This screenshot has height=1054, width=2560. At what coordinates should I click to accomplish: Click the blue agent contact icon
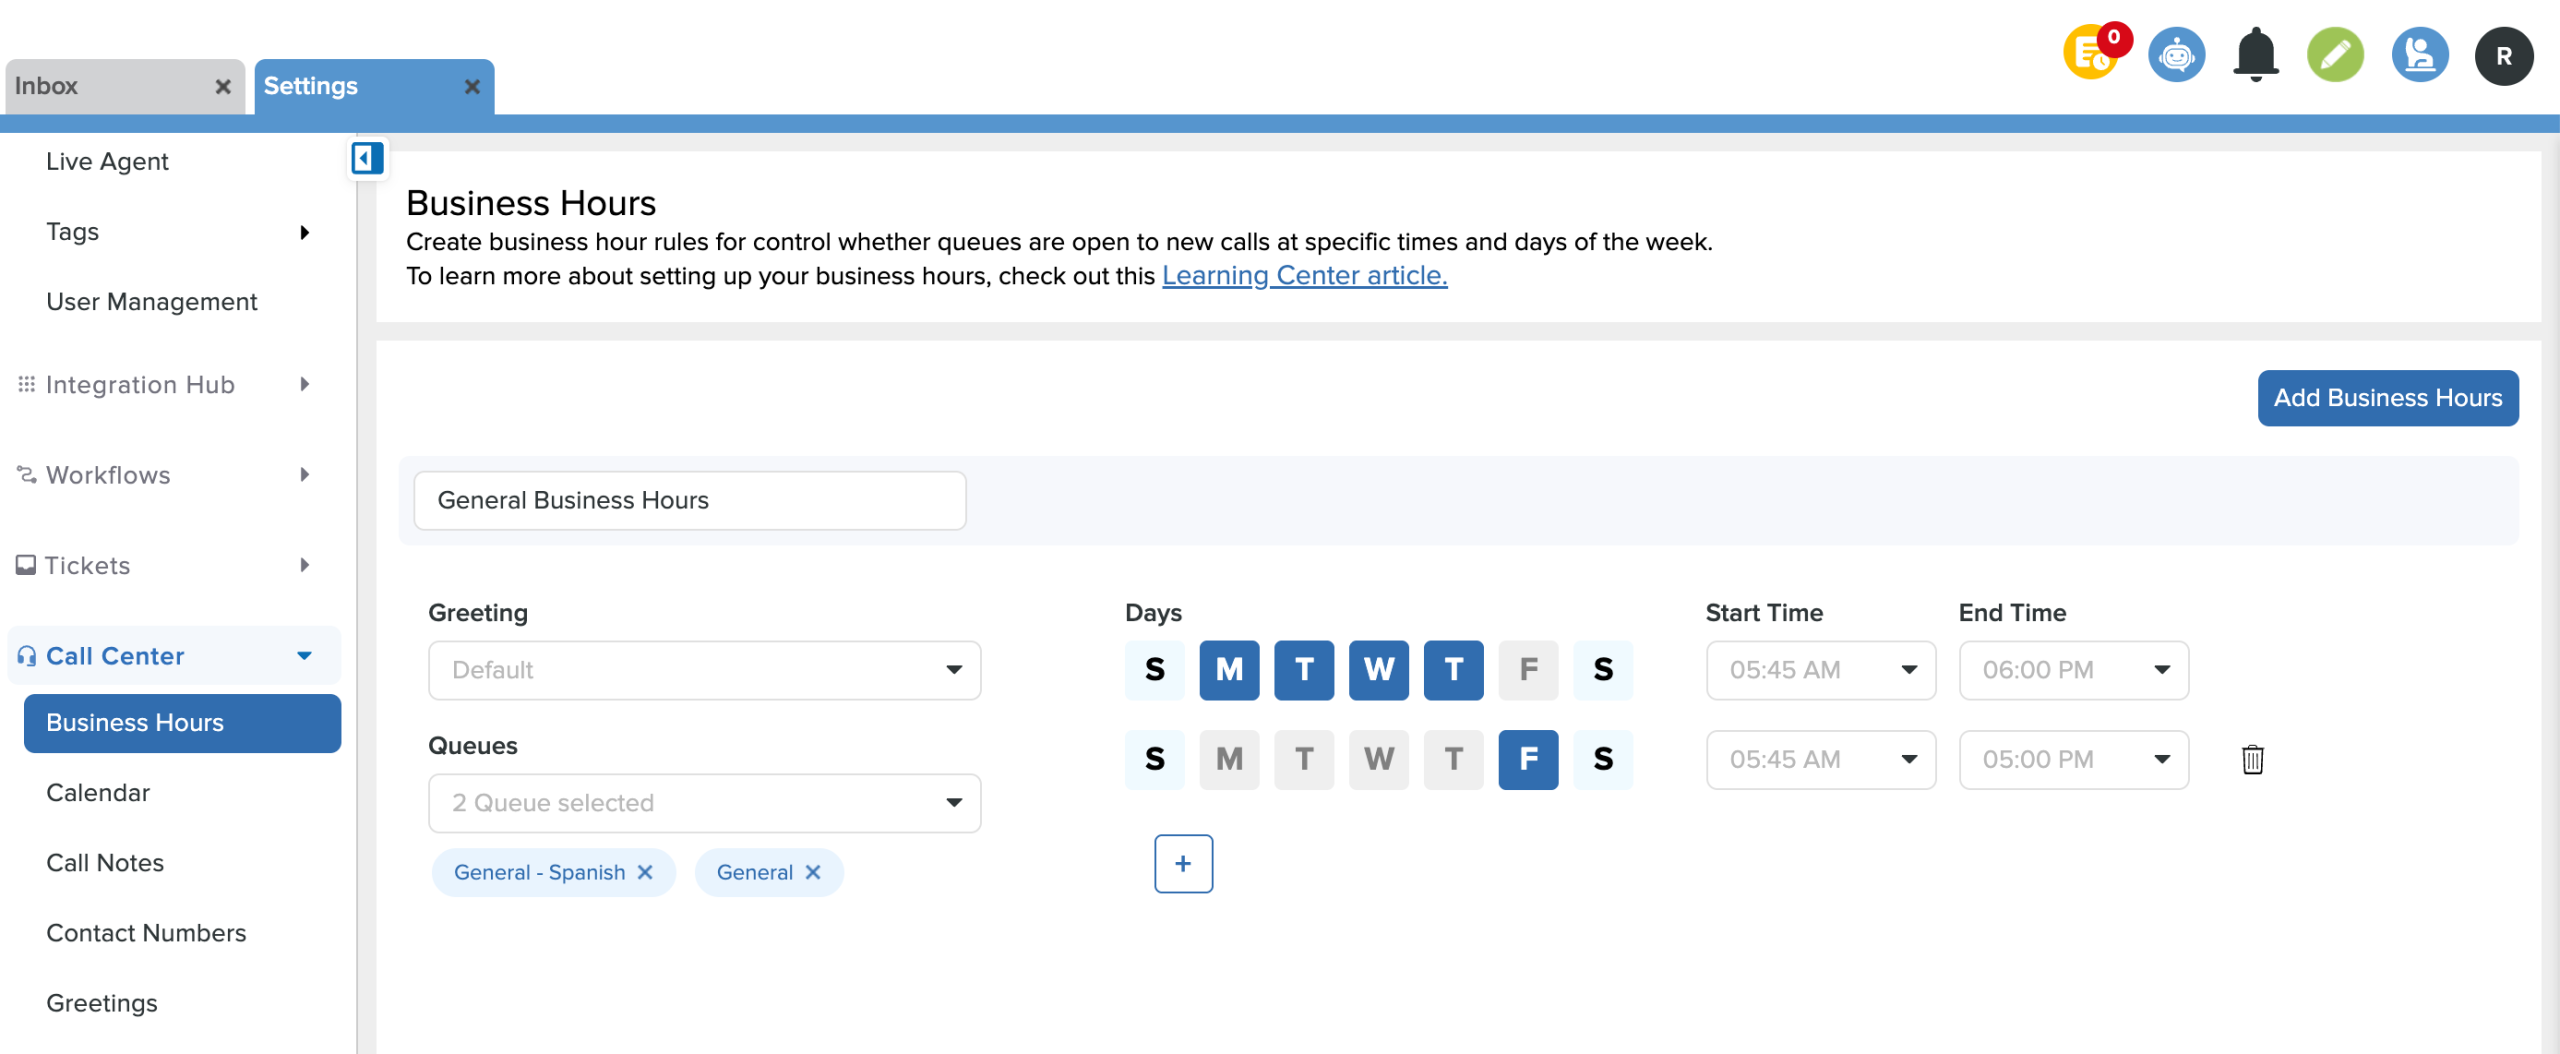[x=2419, y=55]
